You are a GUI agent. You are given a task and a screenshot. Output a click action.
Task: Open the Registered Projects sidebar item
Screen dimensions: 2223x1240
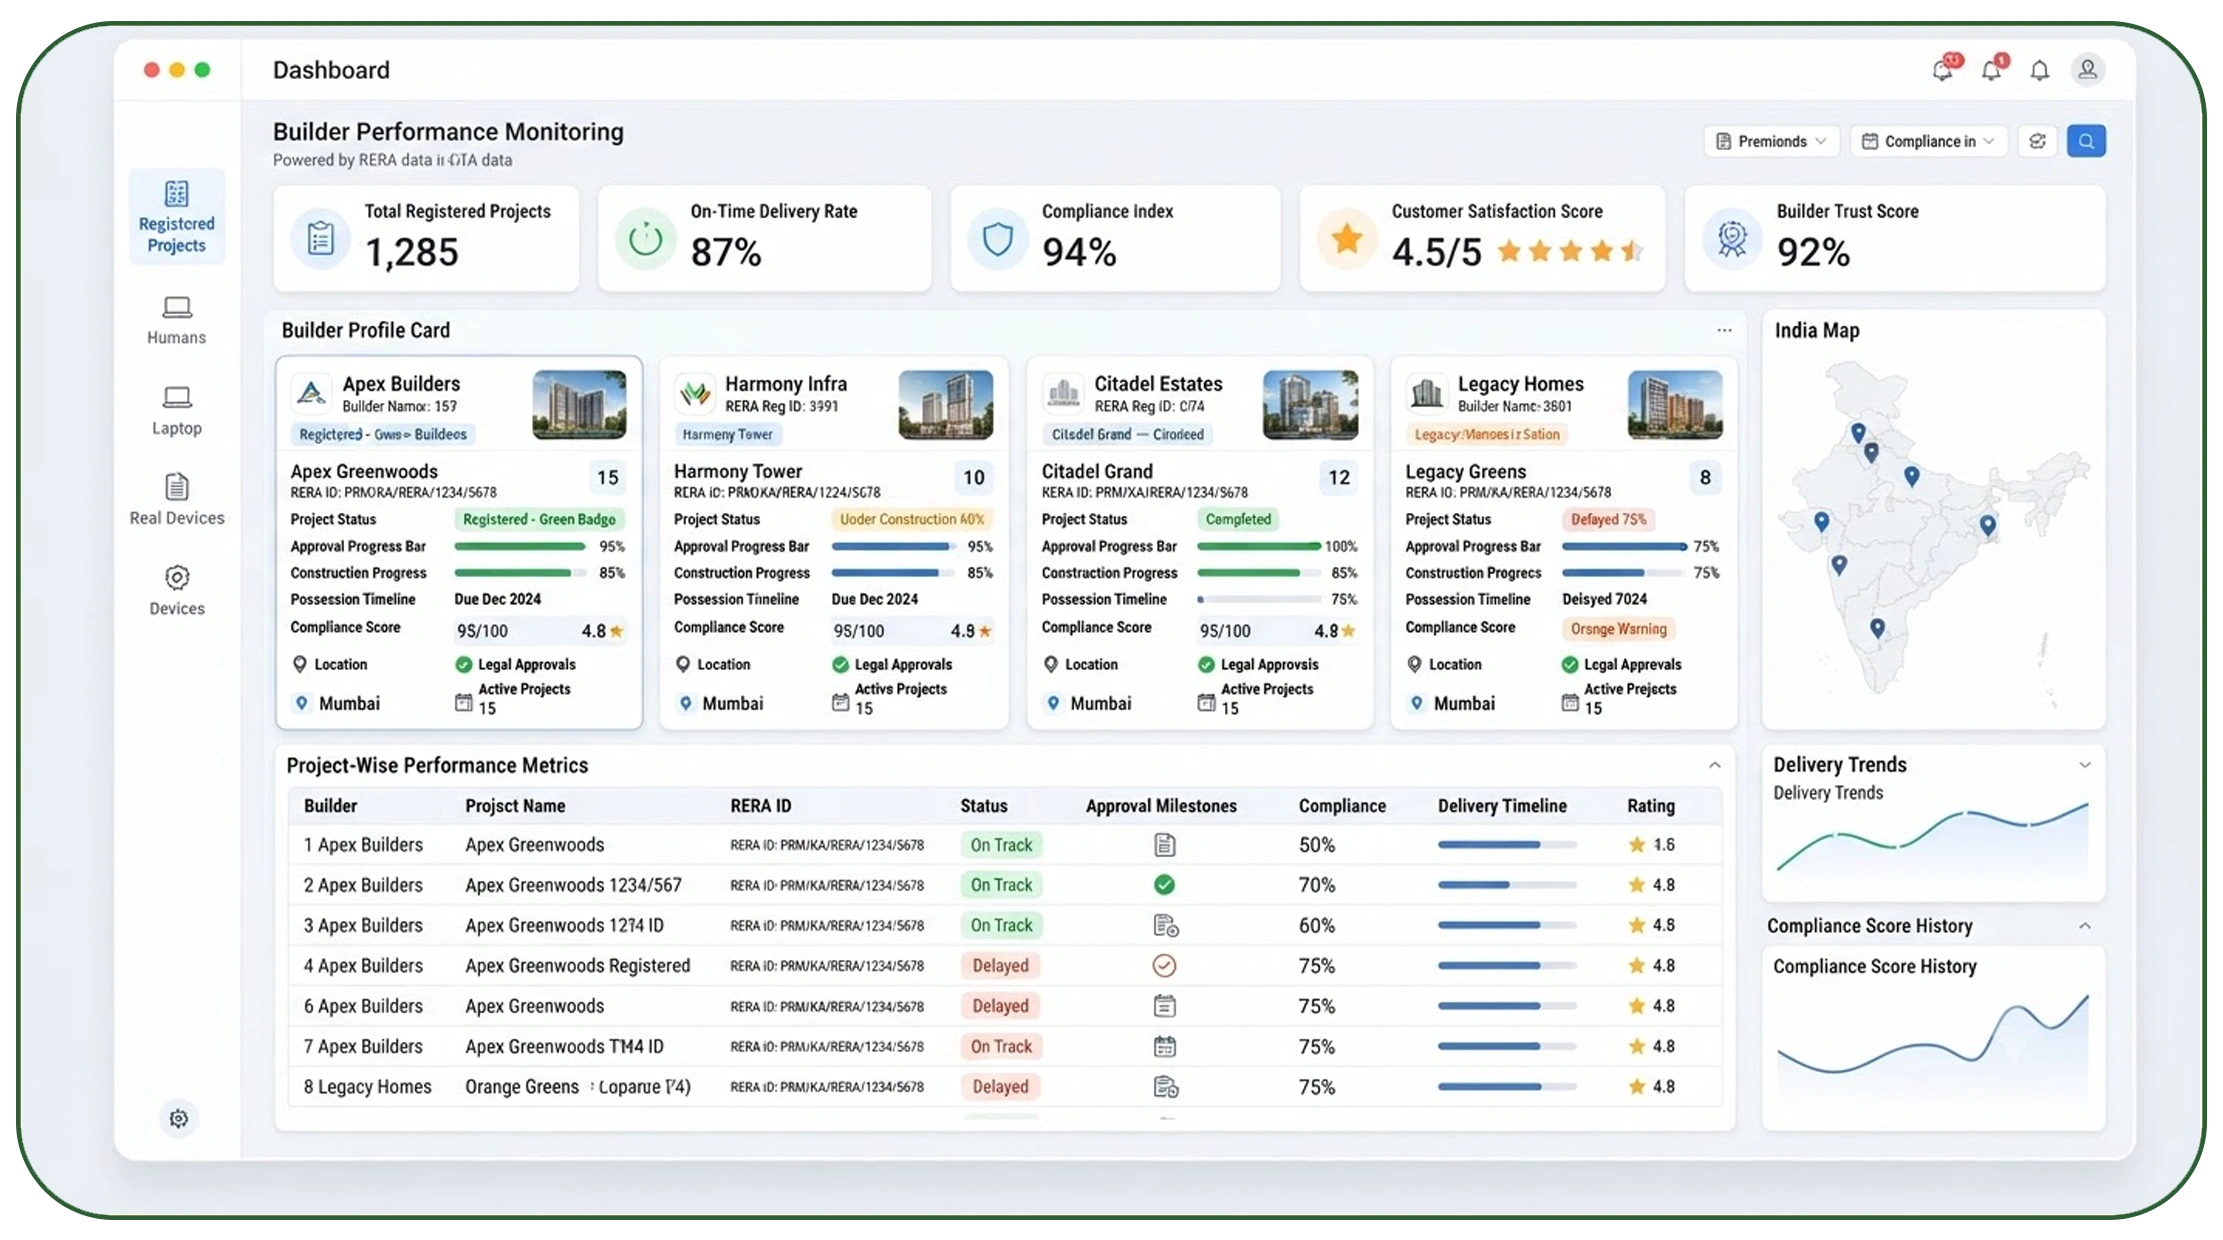[x=177, y=217]
